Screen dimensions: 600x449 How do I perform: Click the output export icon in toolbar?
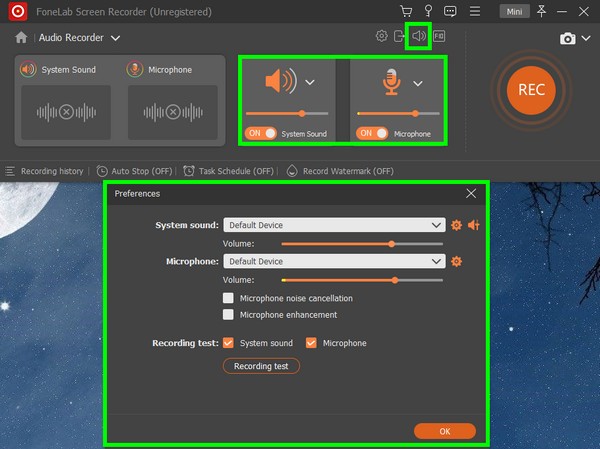point(399,36)
